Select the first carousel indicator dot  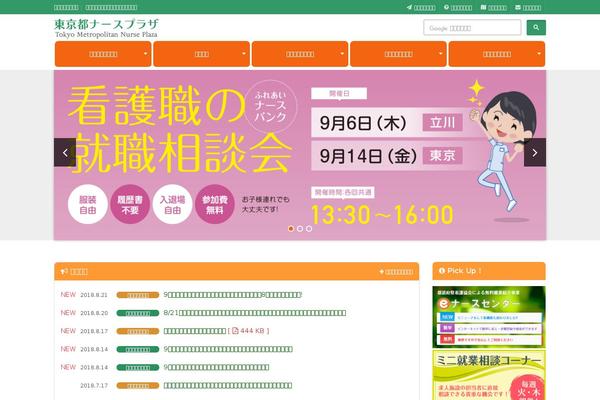(291, 229)
